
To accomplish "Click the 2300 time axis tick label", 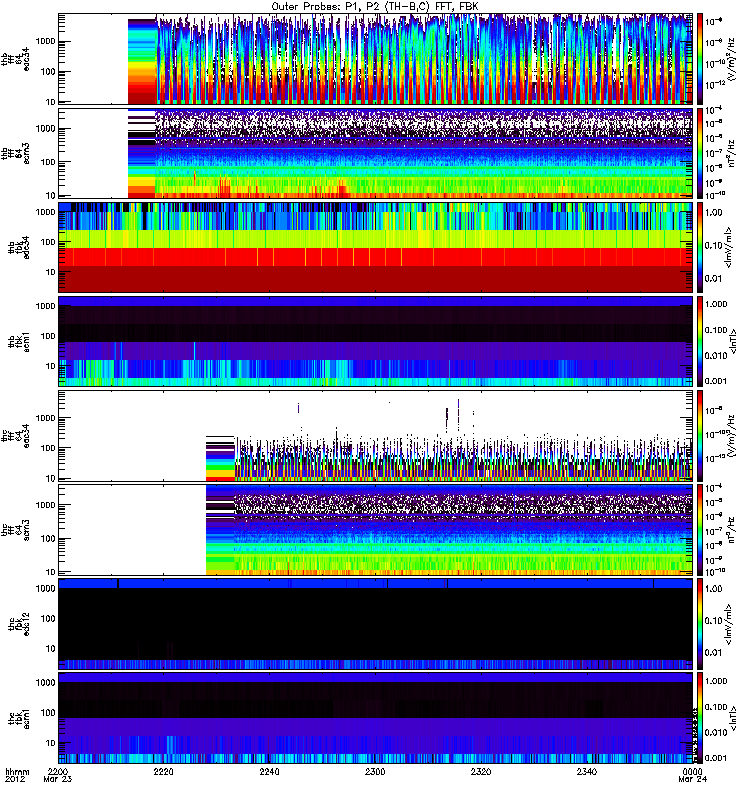I will pos(375,773).
